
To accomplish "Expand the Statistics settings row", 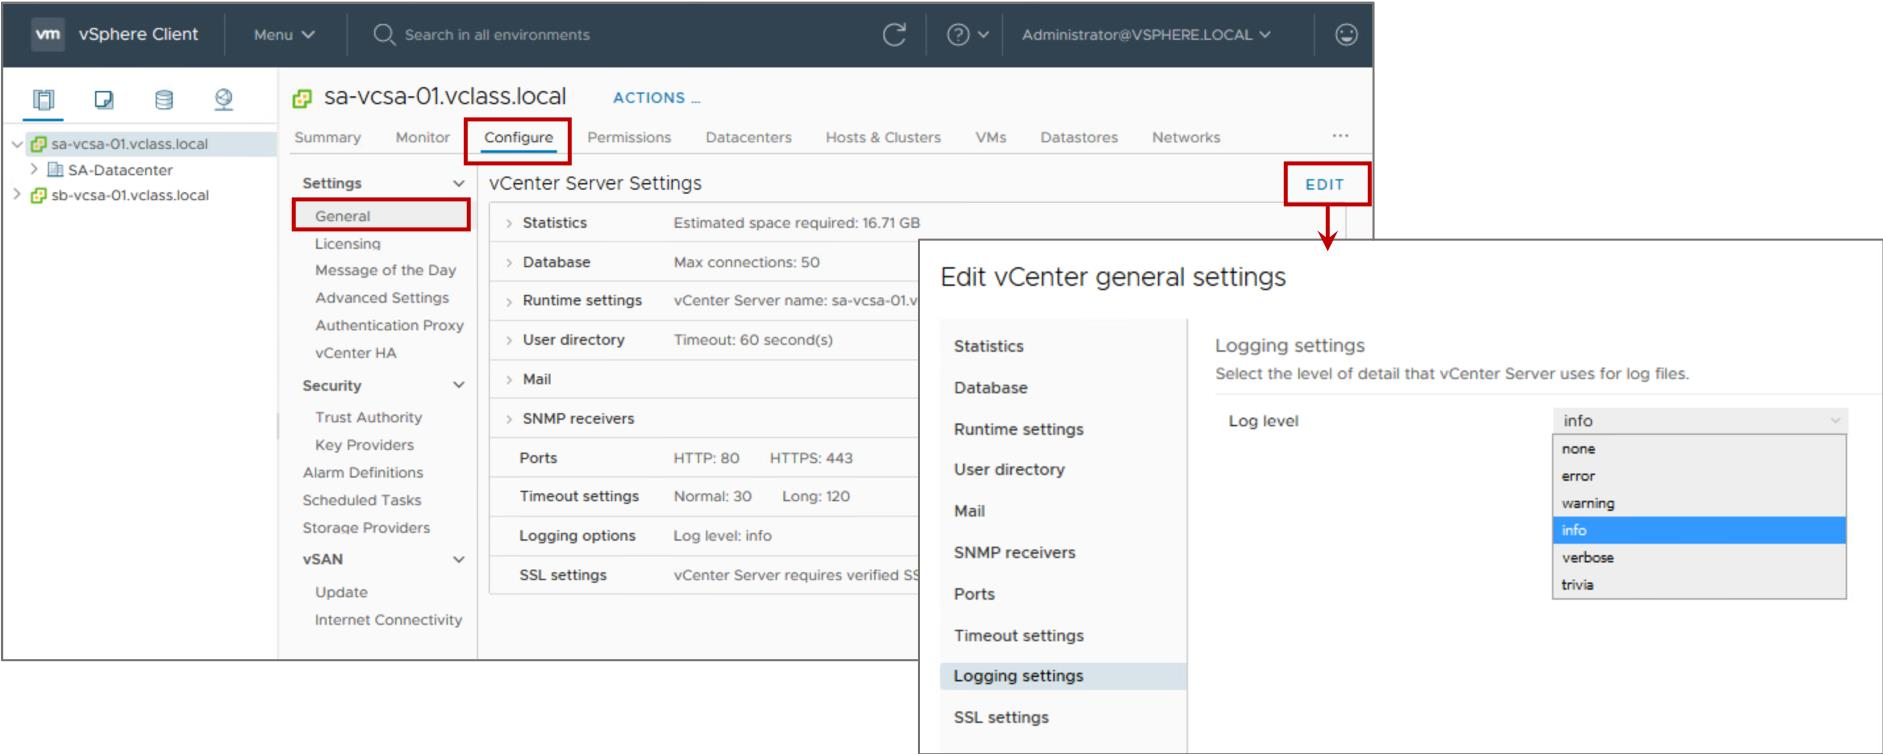I will point(509,223).
